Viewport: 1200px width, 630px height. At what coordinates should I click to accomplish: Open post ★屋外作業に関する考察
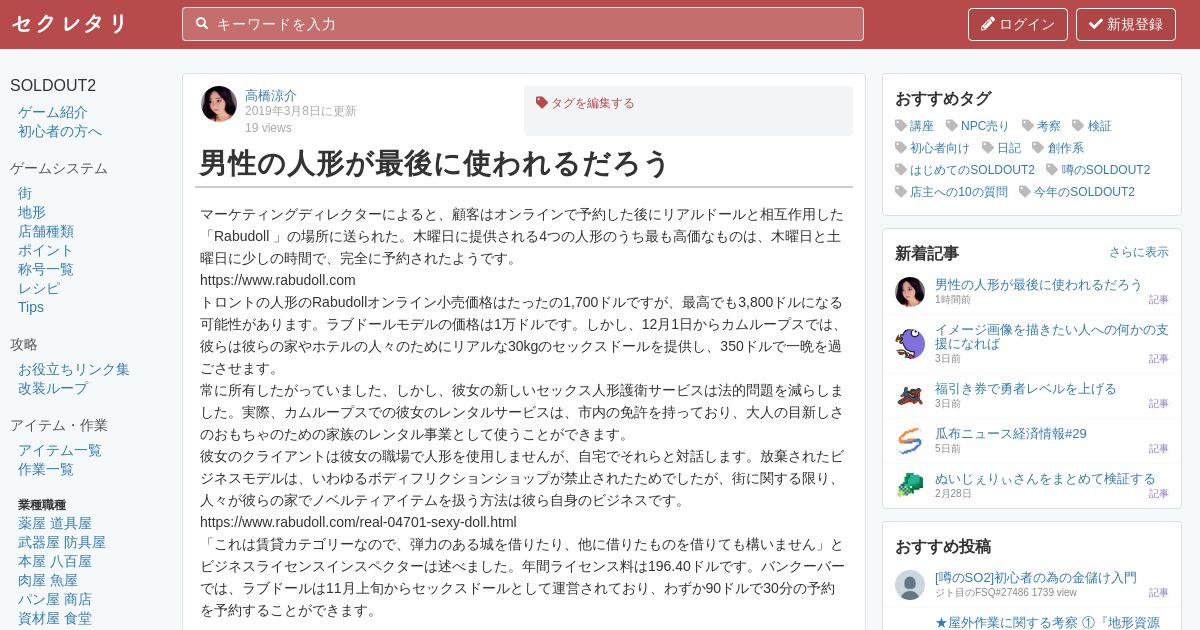point(1047,622)
